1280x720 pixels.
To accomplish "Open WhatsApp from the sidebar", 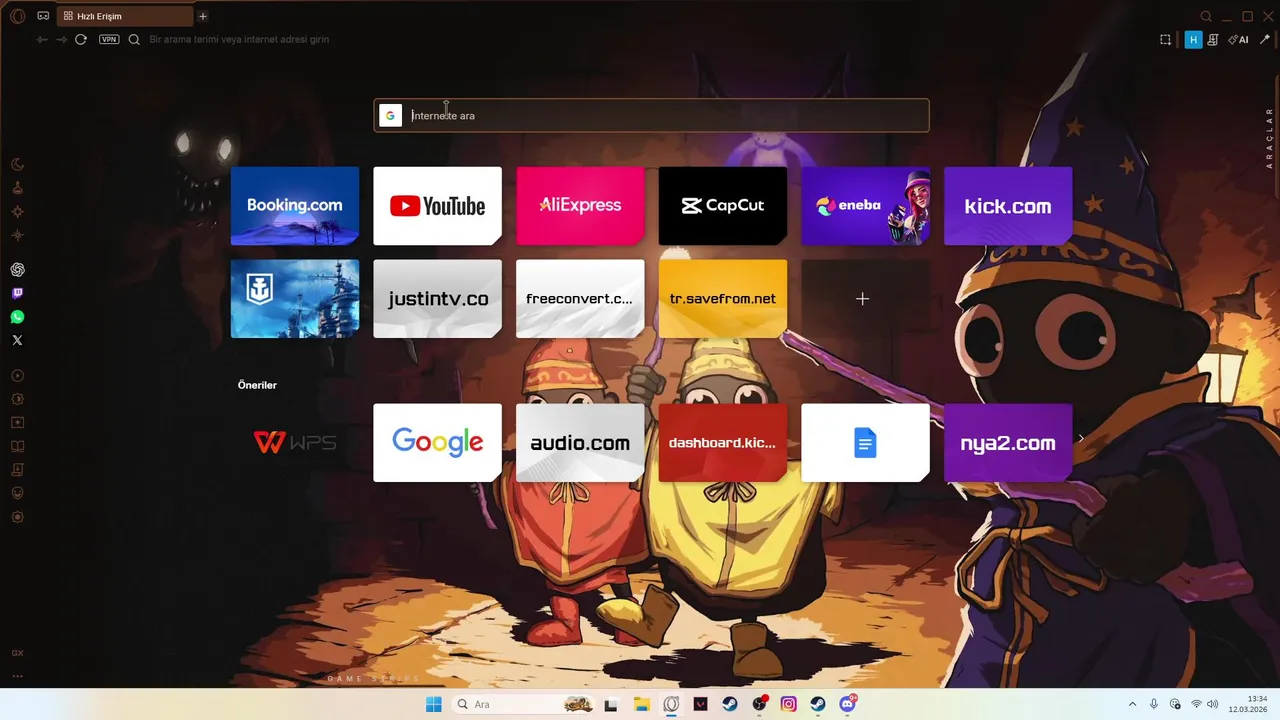I will pyautogui.click(x=17, y=317).
